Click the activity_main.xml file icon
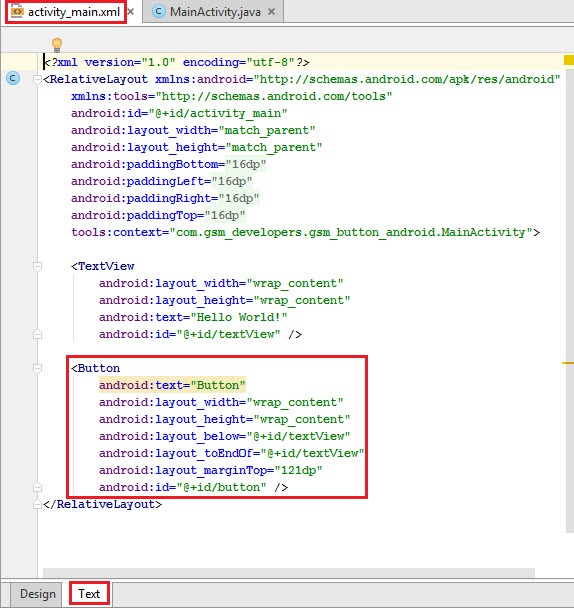 [x=17, y=11]
